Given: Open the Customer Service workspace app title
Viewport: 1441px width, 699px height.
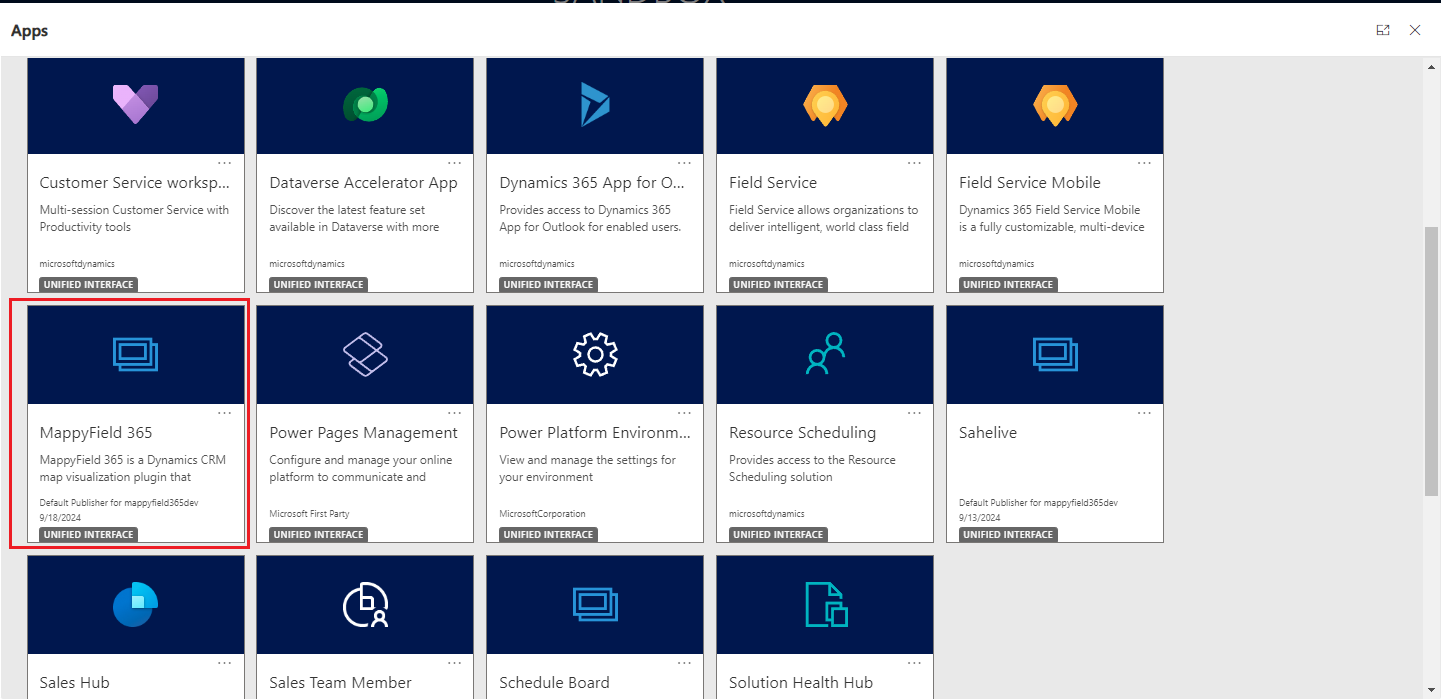Looking at the screenshot, I should [135, 183].
